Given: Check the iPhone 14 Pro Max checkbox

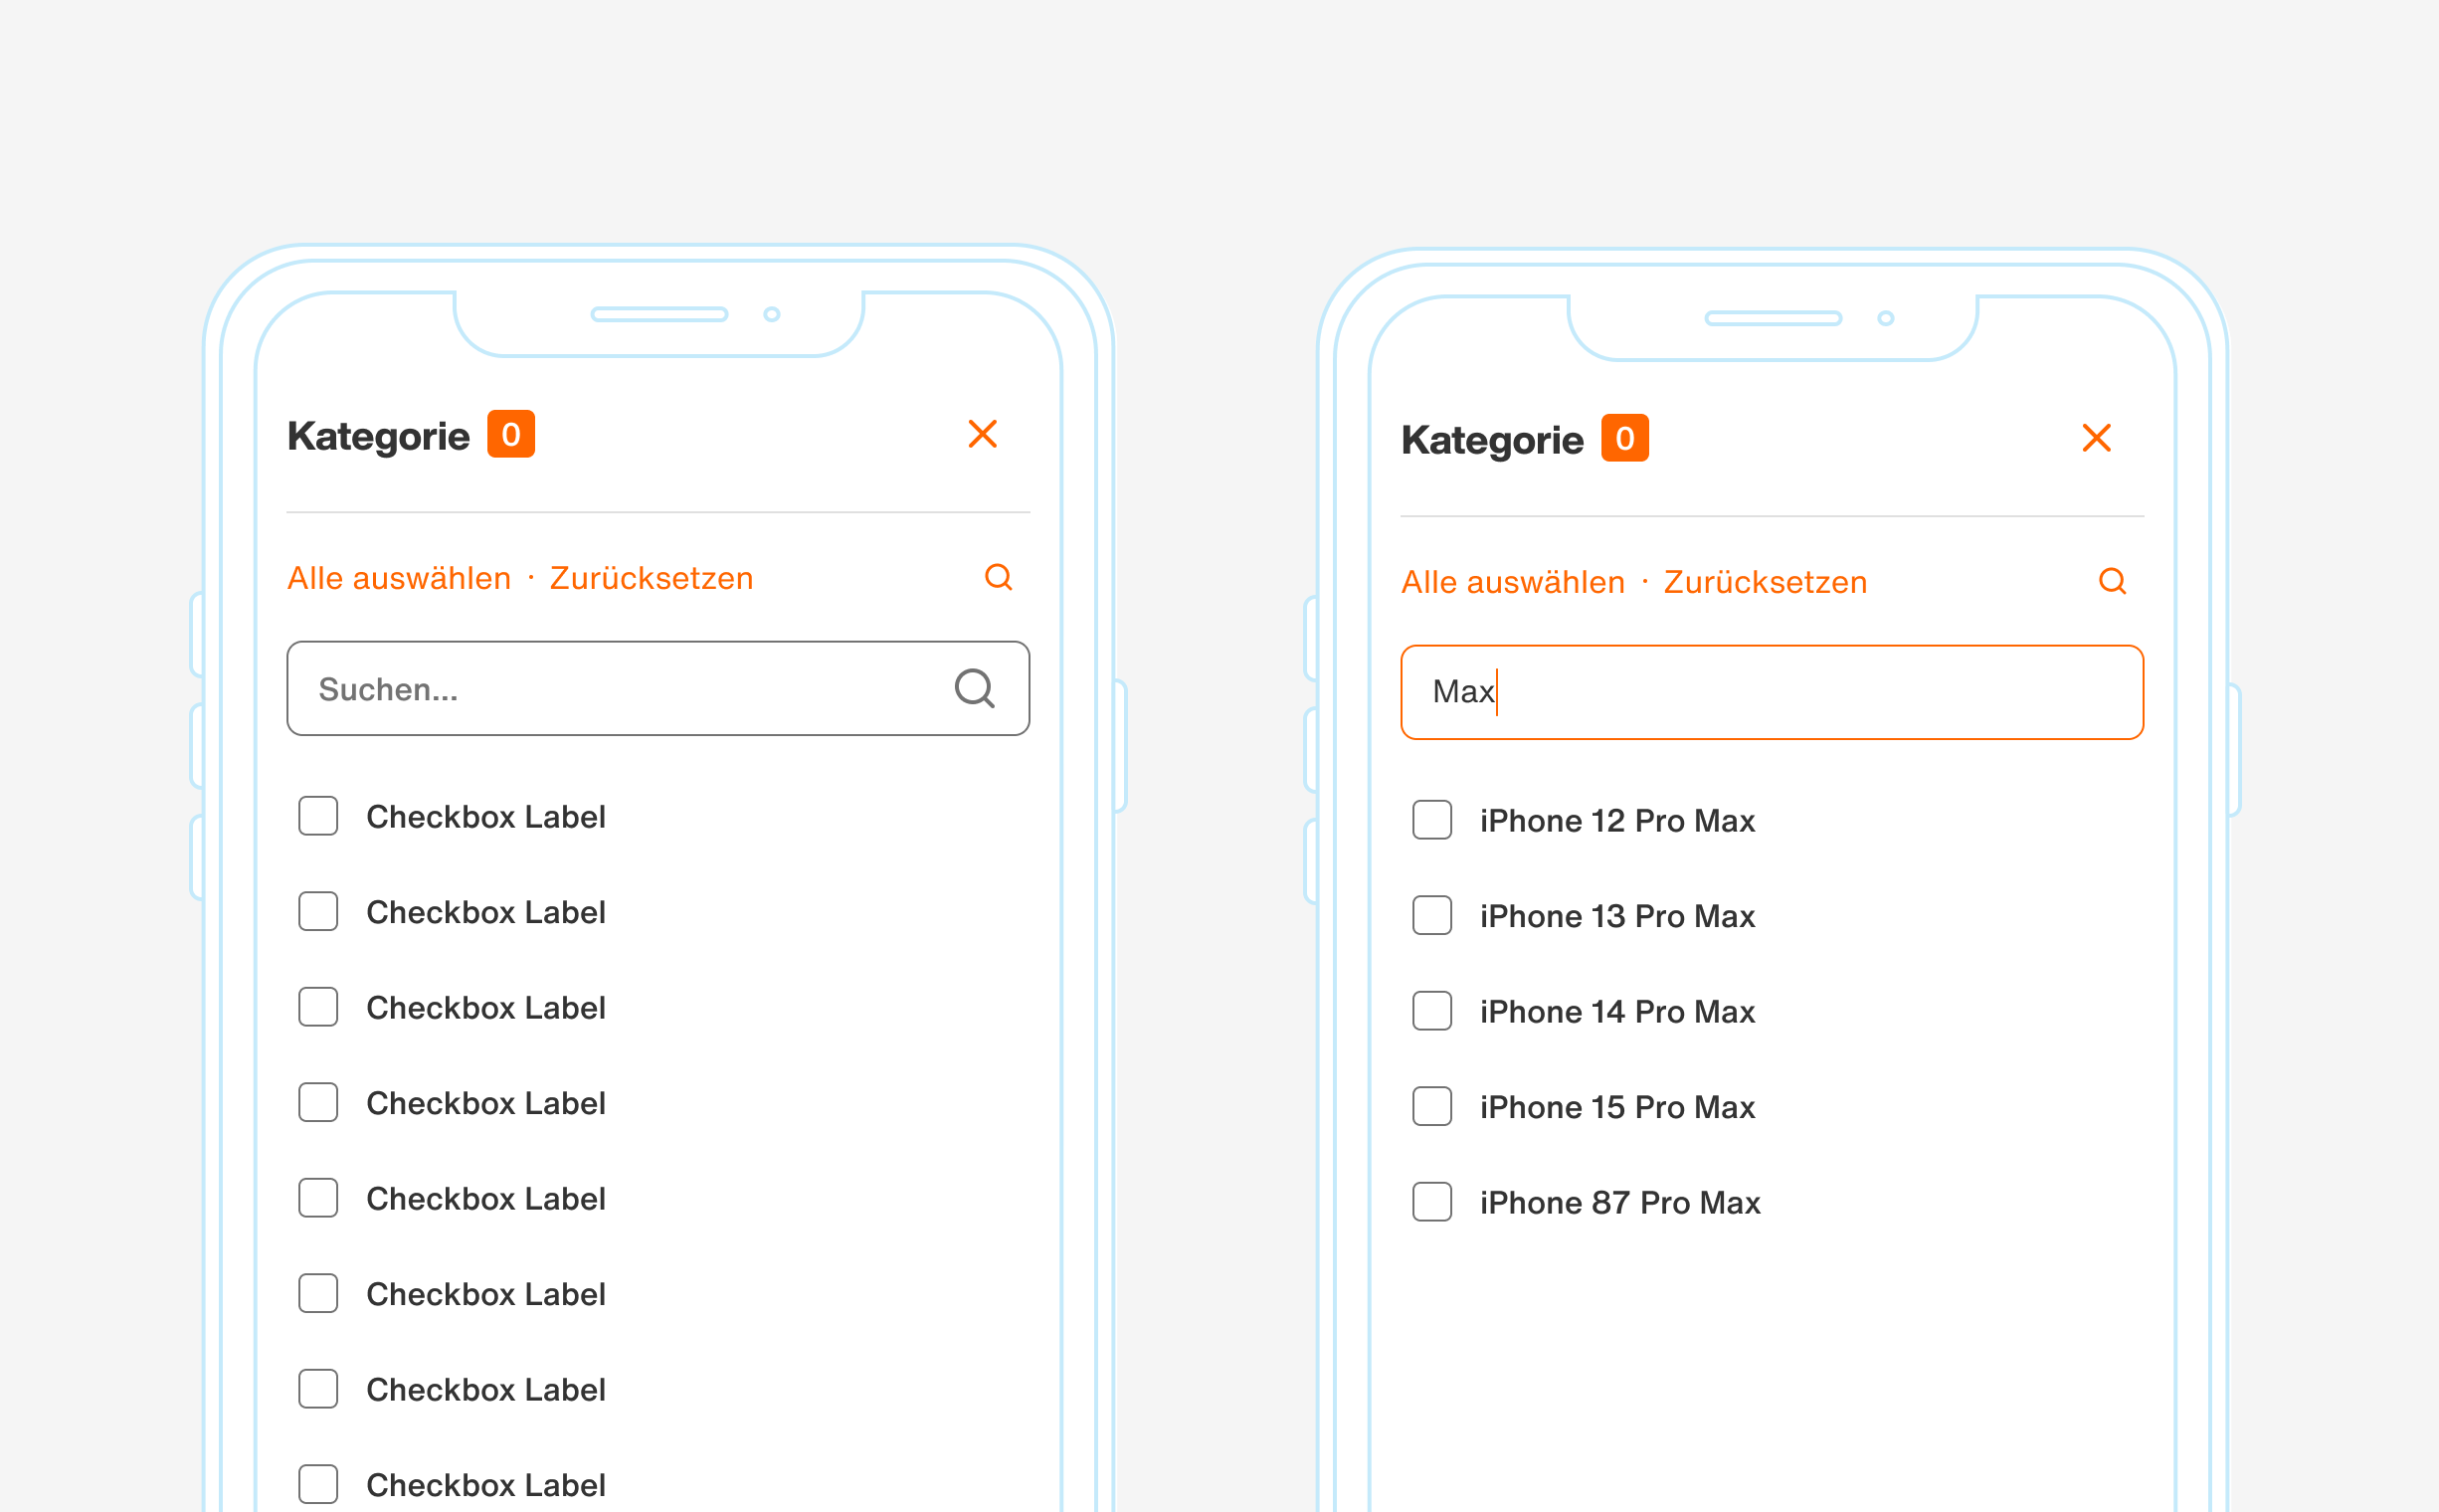Looking at the screenshot, I should (x=1431, y=1011).
